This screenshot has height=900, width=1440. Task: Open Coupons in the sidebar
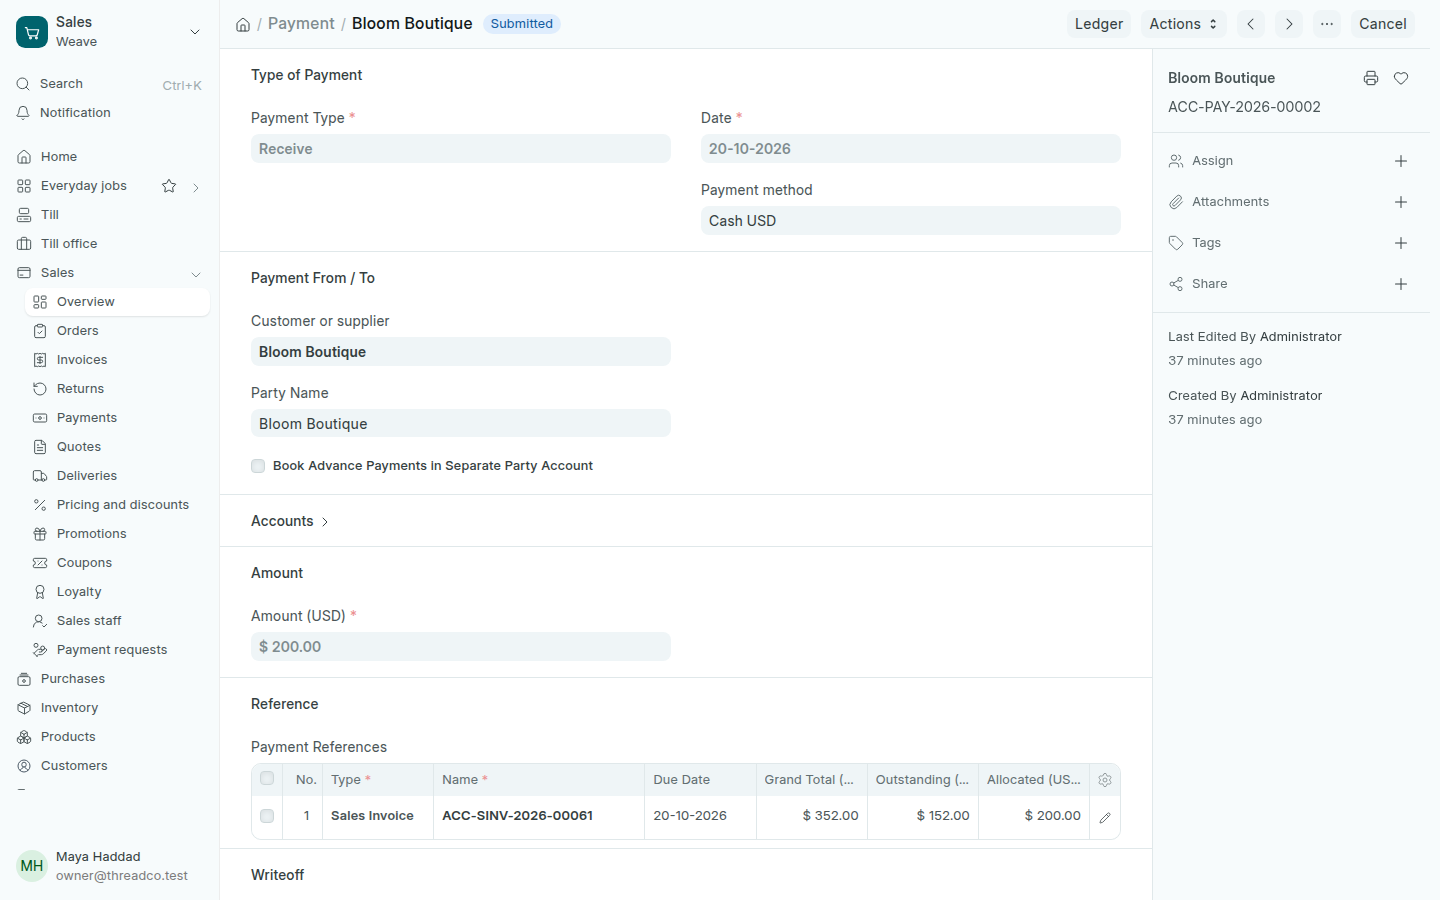tap(118, 563)
